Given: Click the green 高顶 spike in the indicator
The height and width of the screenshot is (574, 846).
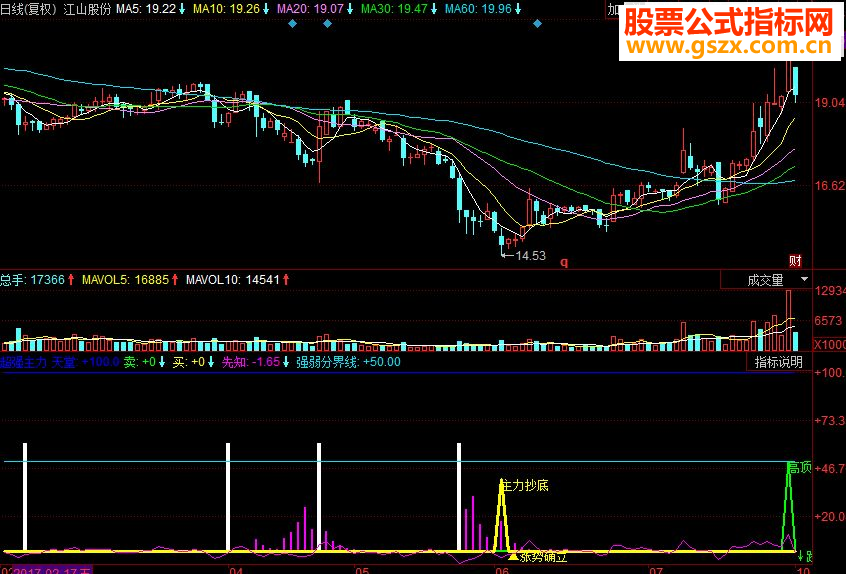Looking at the screenshot, I should click(x=788, y=507).
